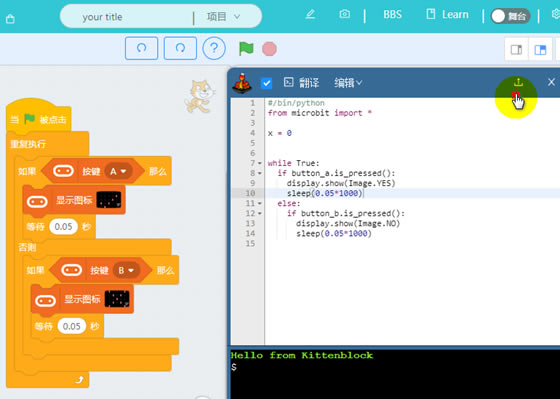560x399 pixels.
Task: Click the camera screenshot icon
Action: pos(345,14)
